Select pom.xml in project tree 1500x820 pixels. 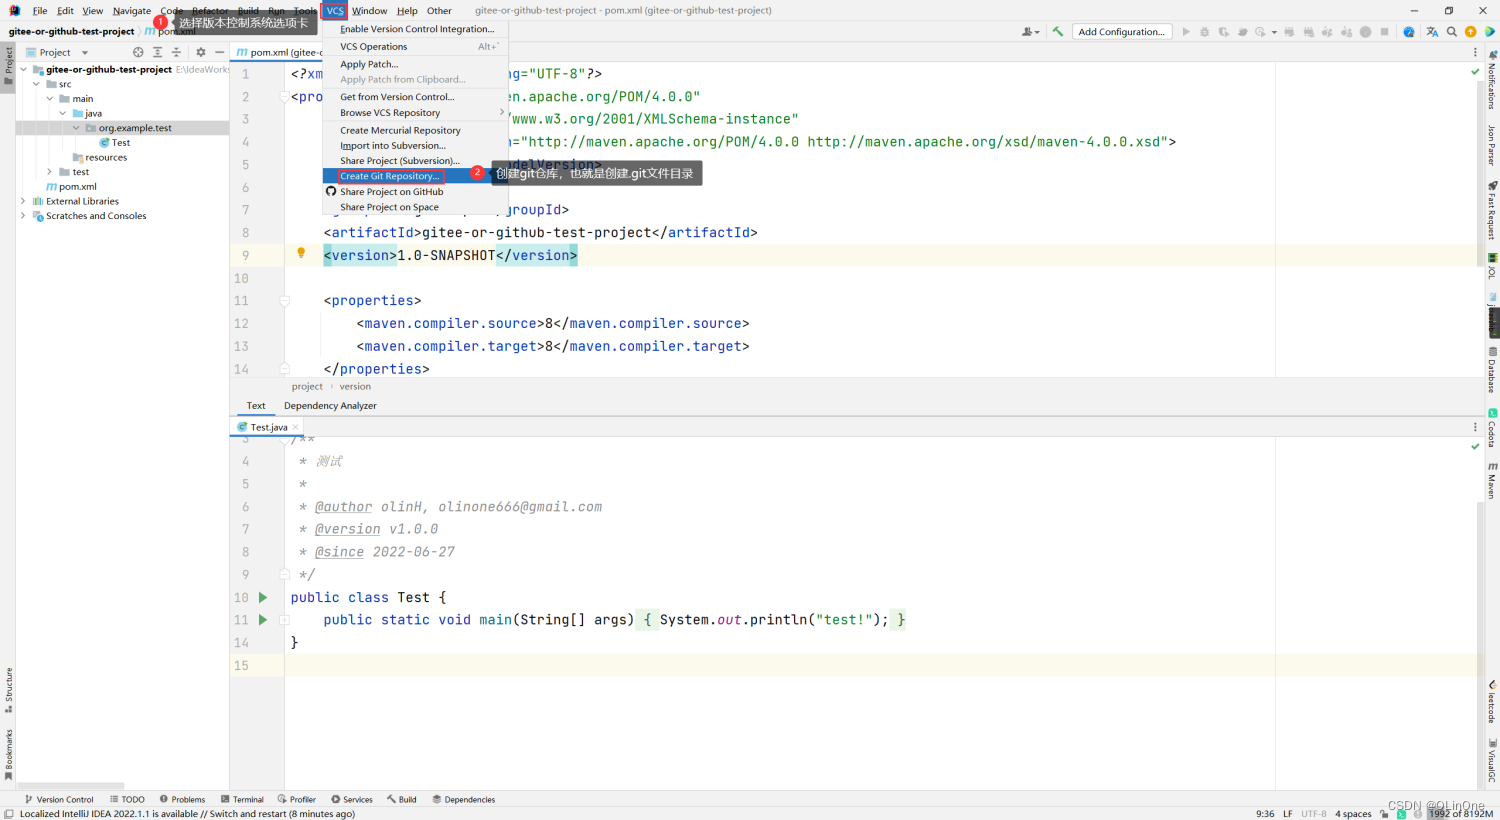[71, 187]
